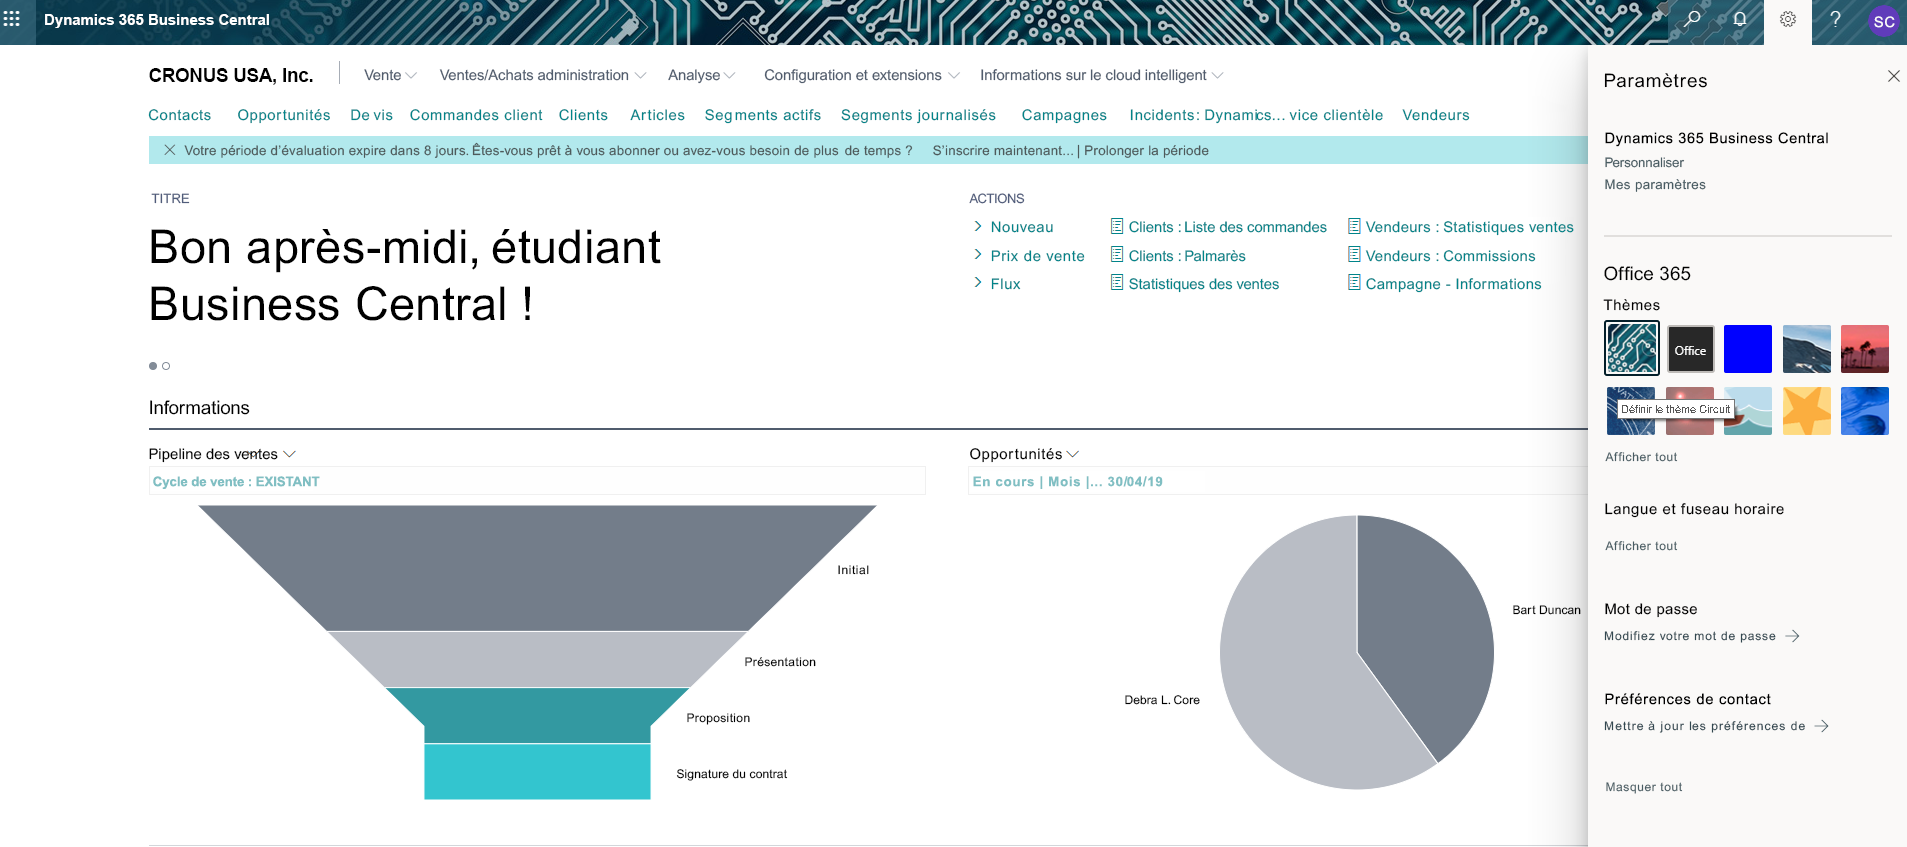Dismiss the trial period notification bar
Image resolution: width=1907 pixels, height=847 pixels.
pos(170,150)
